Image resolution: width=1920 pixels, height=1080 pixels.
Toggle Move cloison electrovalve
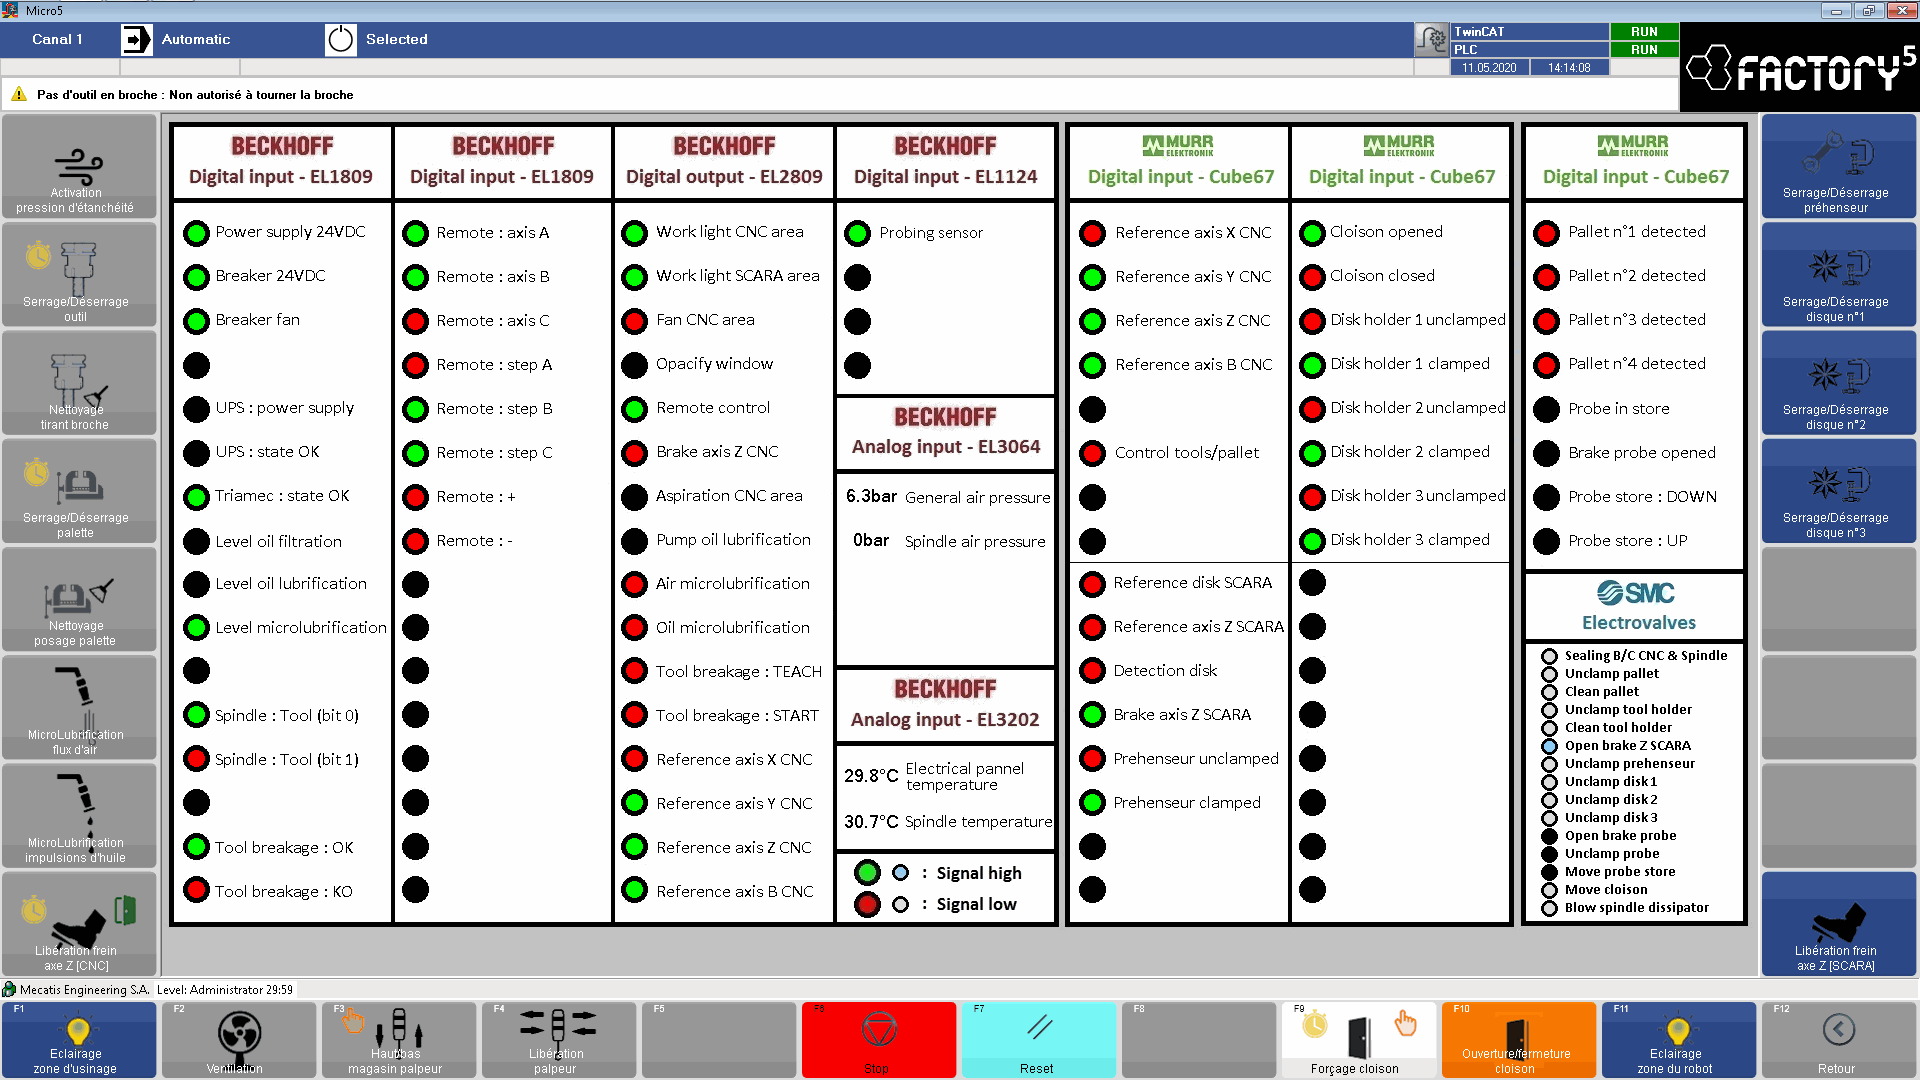[x=1549, y=890]
